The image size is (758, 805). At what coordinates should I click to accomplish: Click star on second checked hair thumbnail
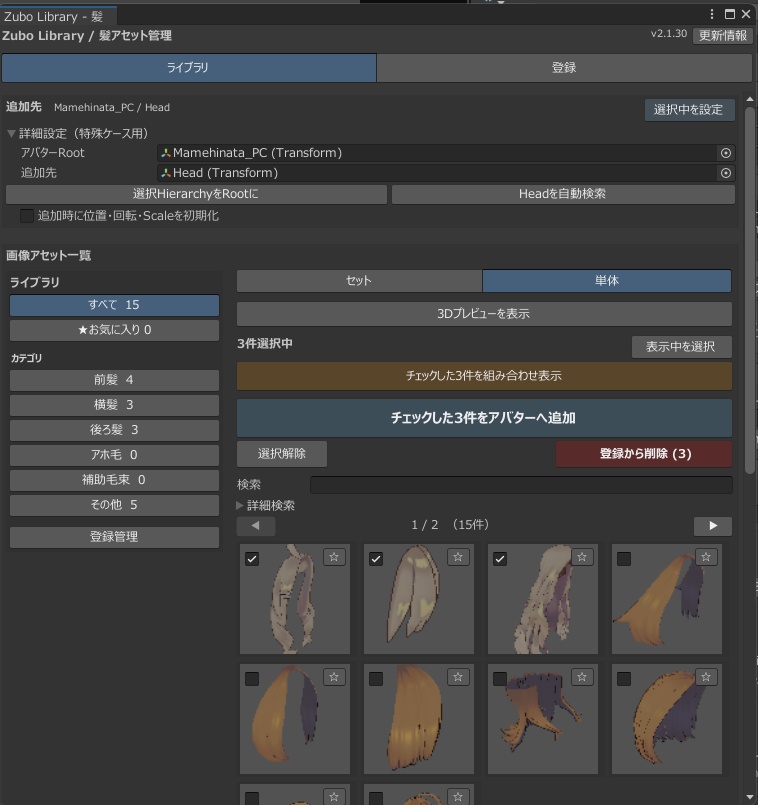(458, 557)
